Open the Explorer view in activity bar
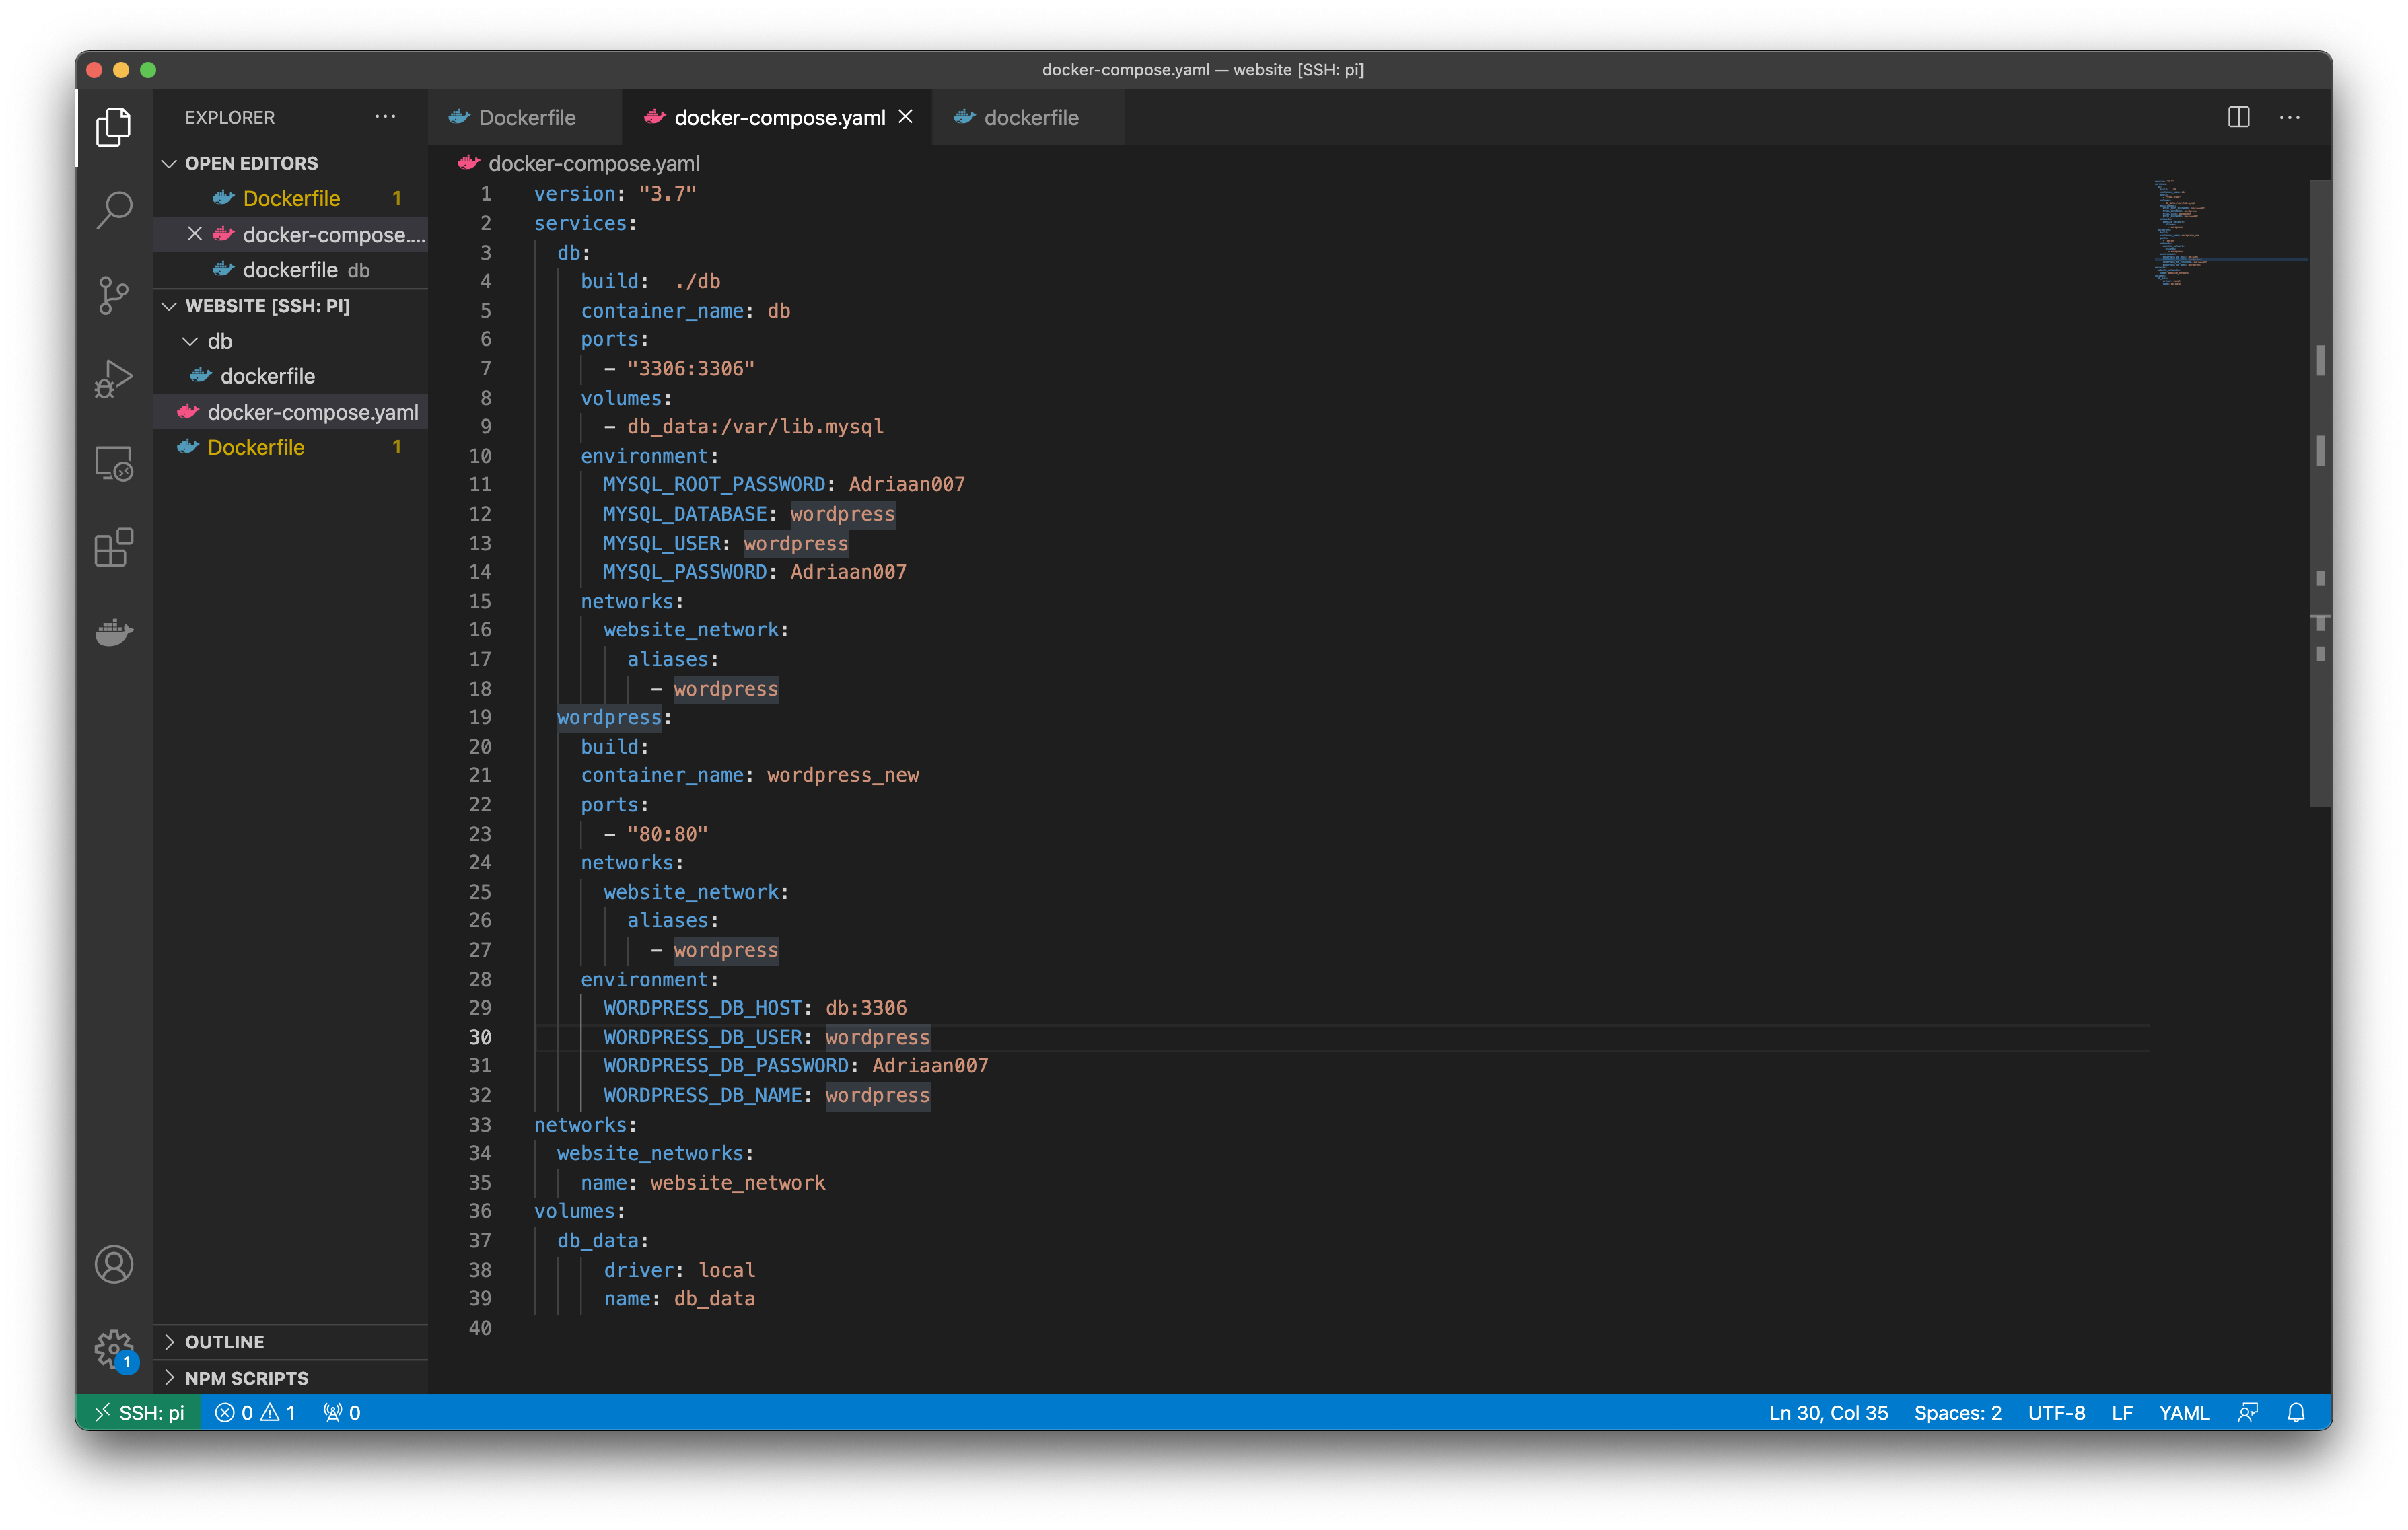The width and height of the screenshot is (2408, 1530). 113,127
